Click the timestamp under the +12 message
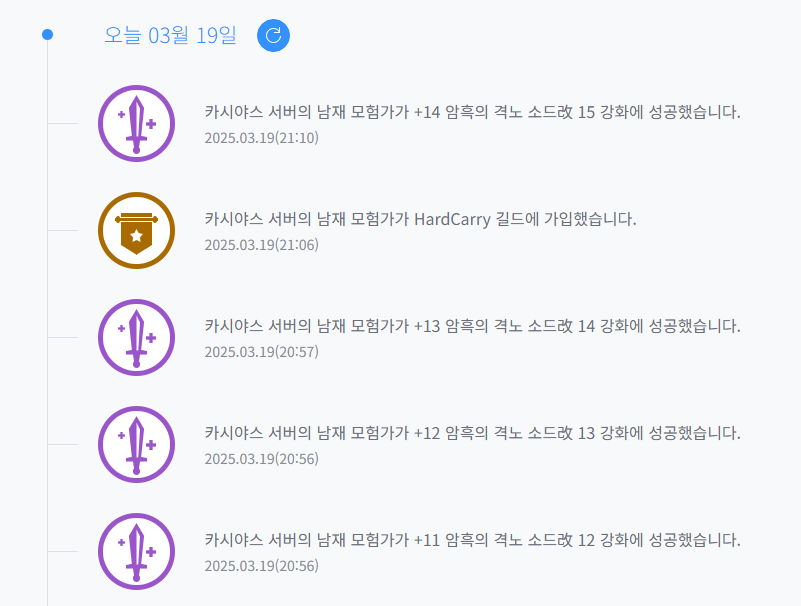 click(x=262, y=459)
